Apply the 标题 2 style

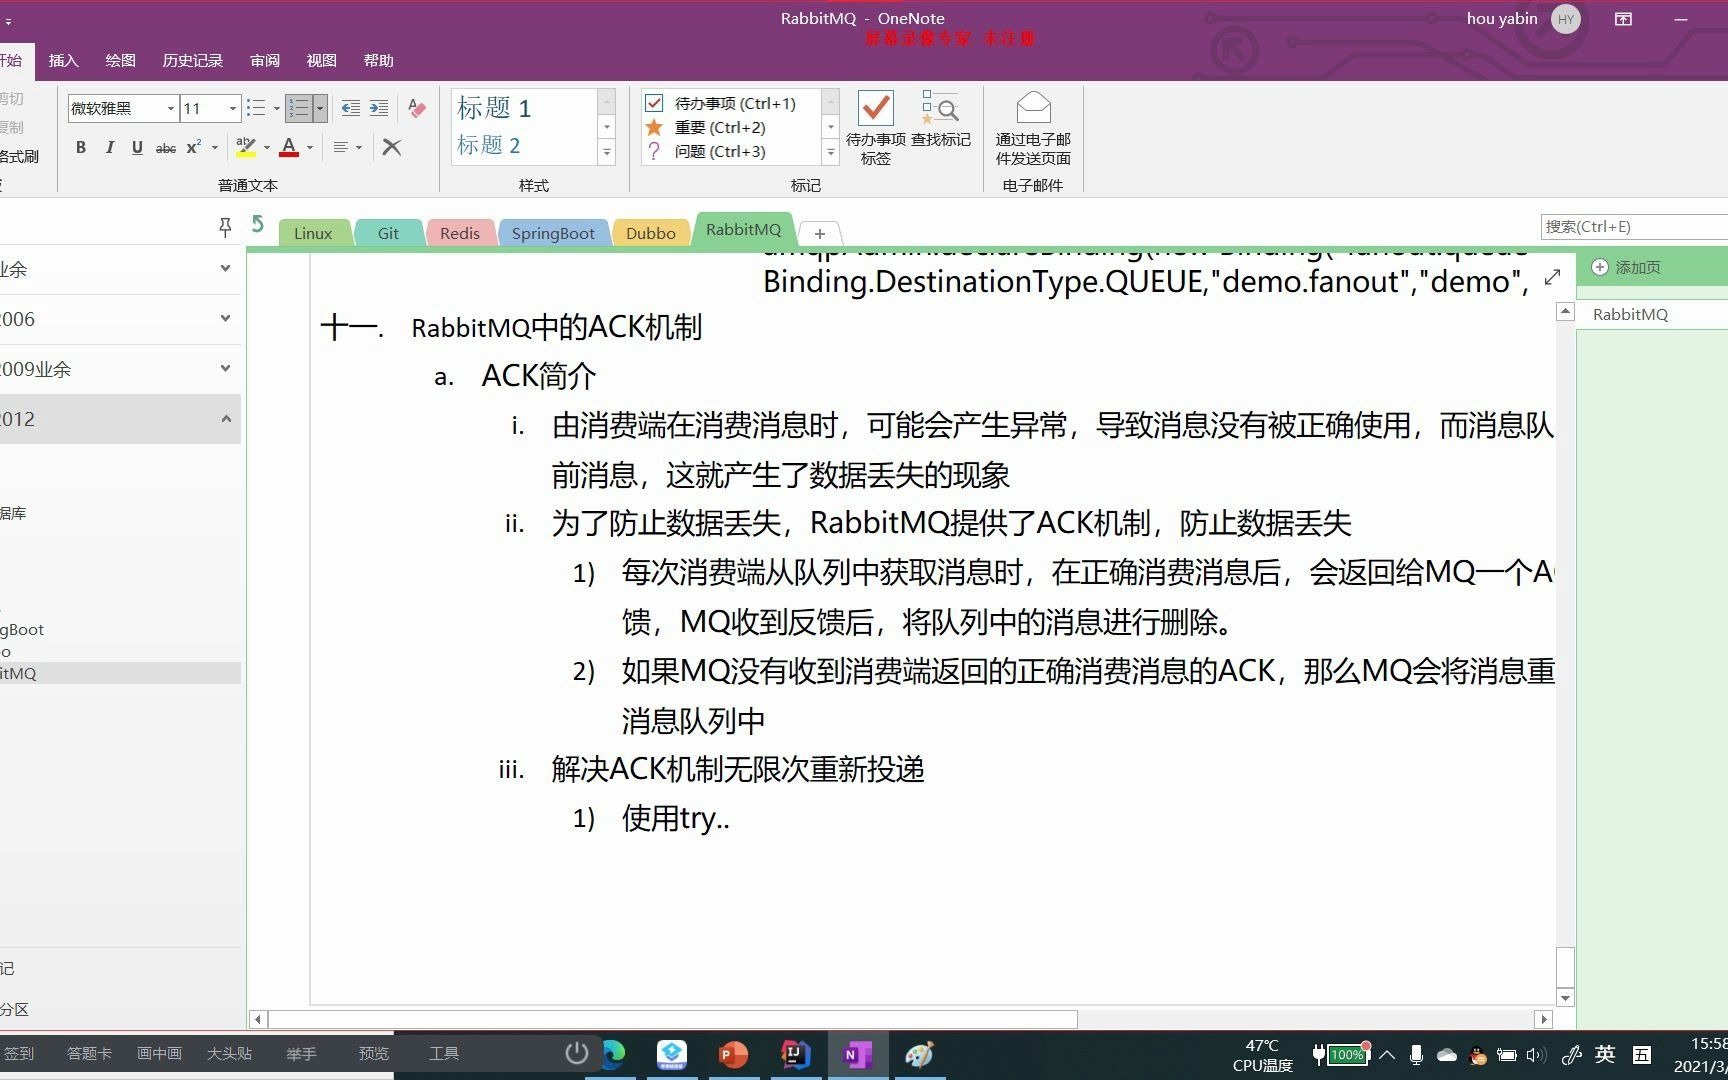point(489,145)
